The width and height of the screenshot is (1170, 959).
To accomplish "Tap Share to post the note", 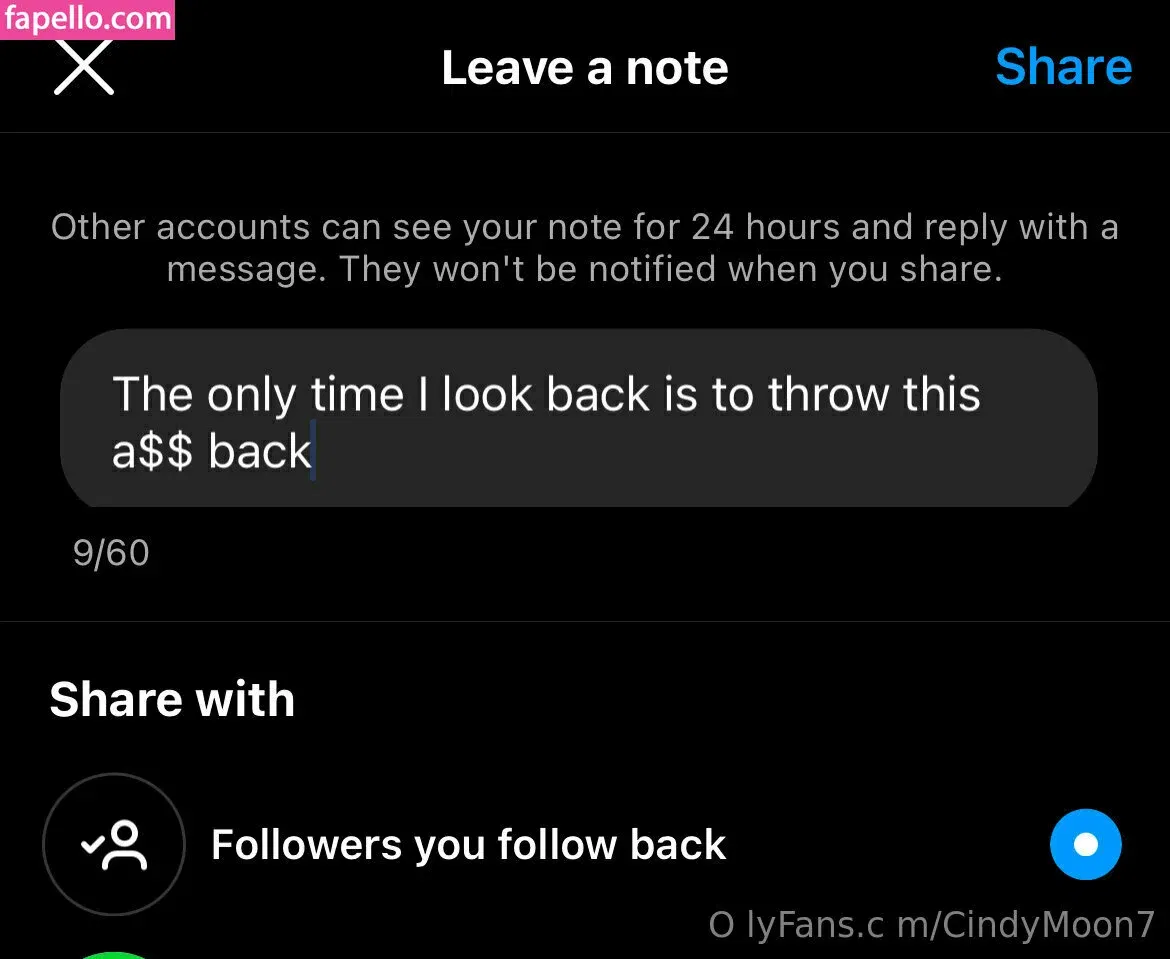I will tap(1063, 67).
